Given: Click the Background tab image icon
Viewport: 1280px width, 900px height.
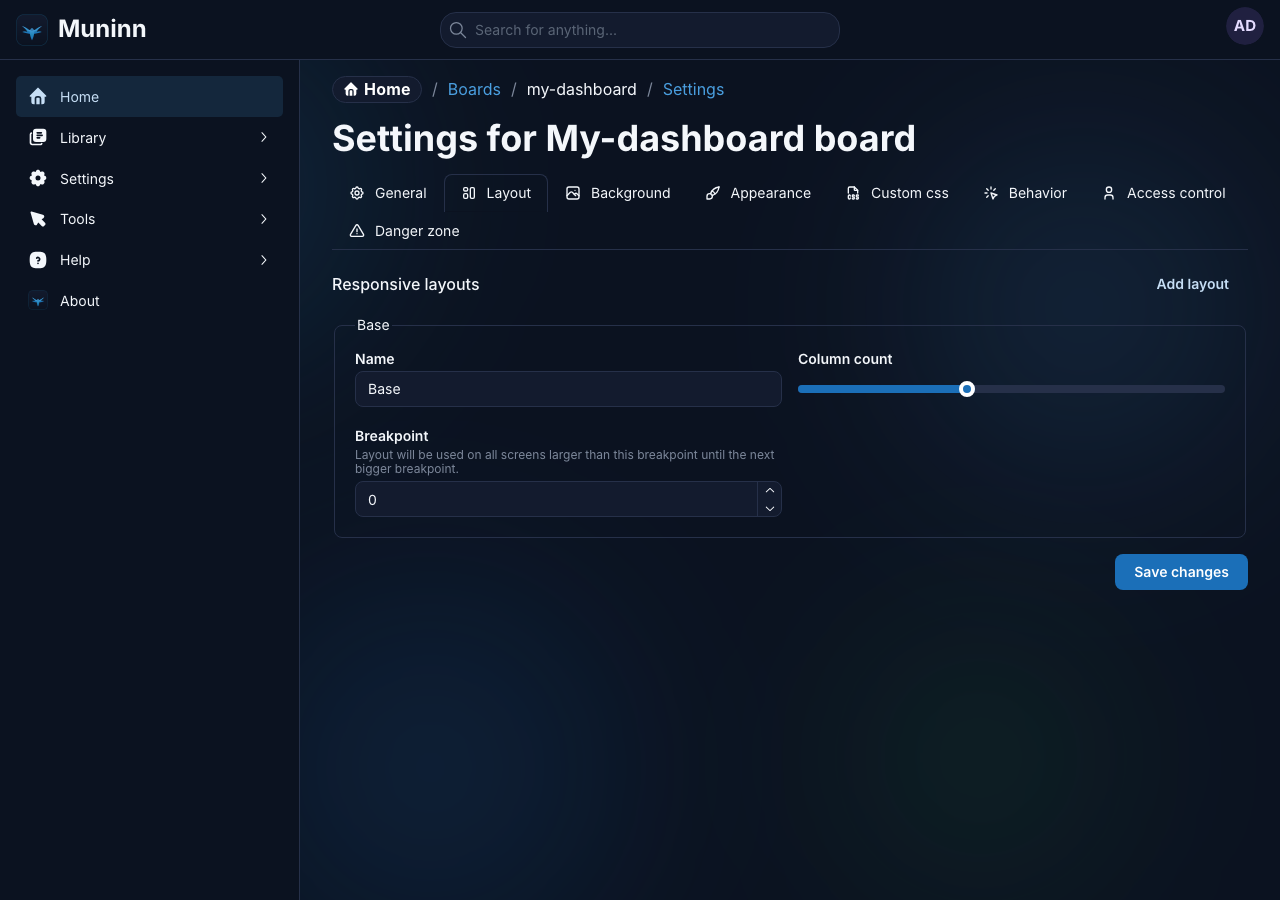Looking at the screenshot, I should pyautogui.click(x=573, y=193).
